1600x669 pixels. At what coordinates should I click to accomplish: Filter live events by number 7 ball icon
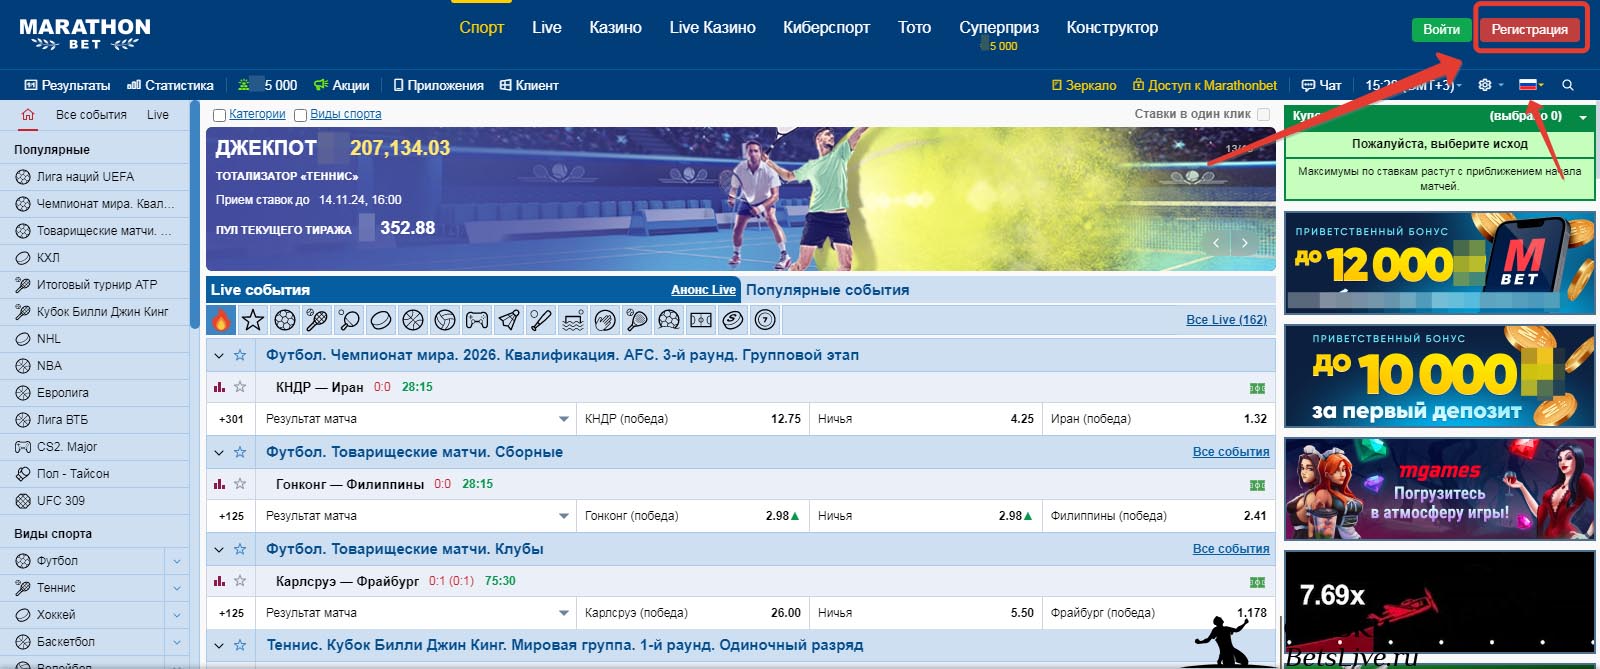pyautogui.click(x=765, y=320)
